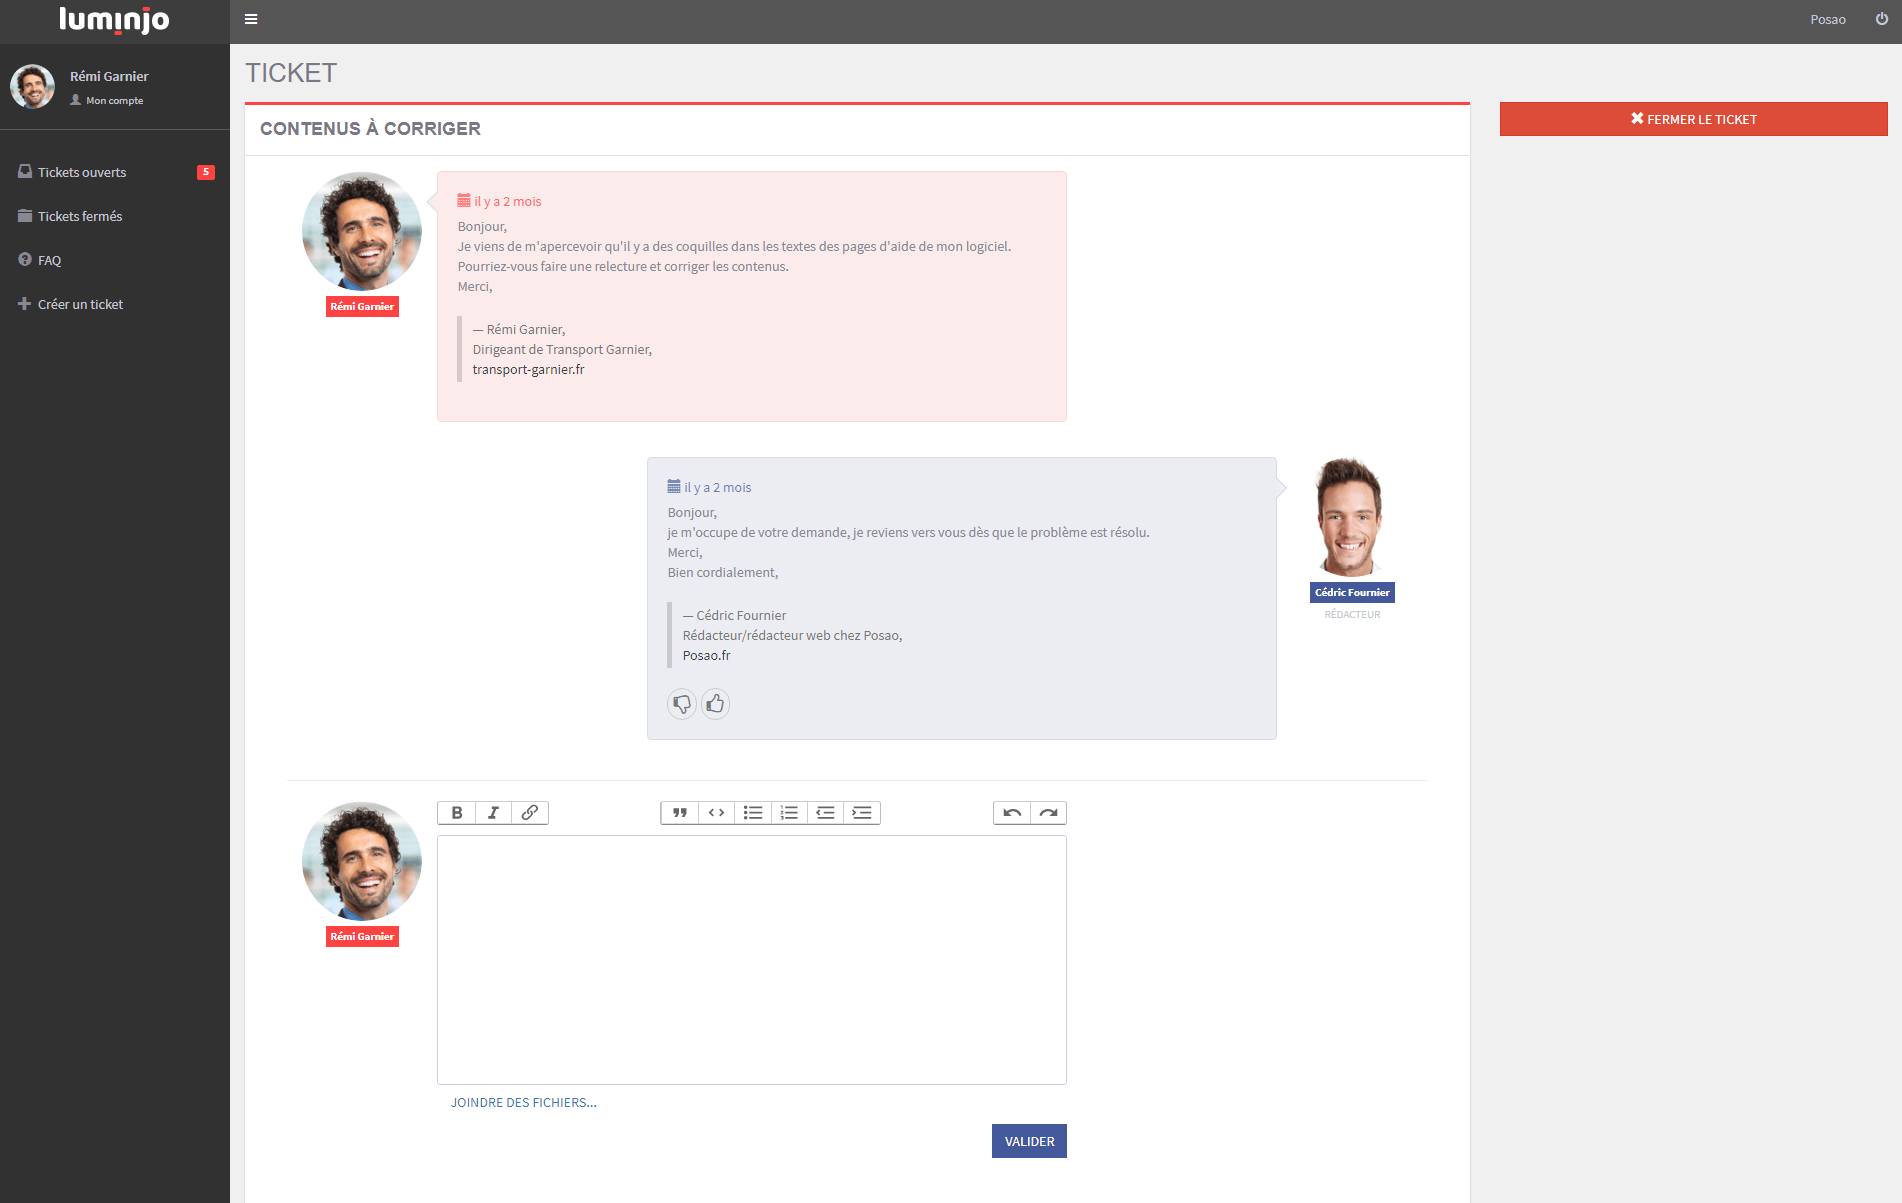
Task: Click the power logout icon
Action: tap(1881, 19)
